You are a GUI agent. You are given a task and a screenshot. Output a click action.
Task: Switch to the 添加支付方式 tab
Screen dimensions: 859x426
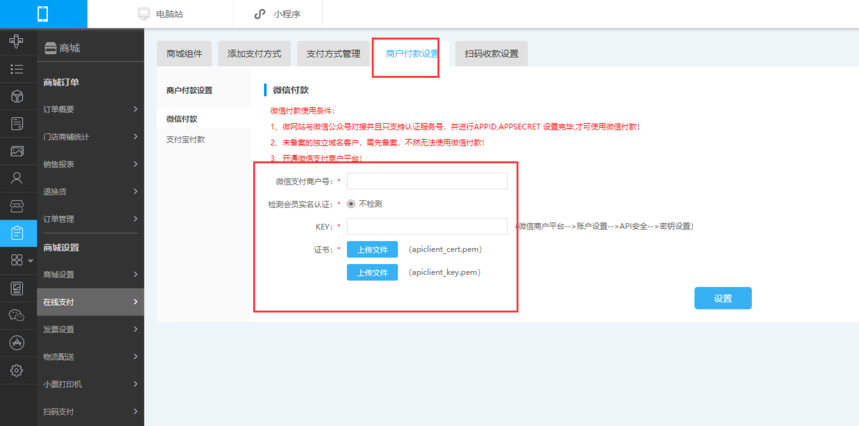coord(254,54)
